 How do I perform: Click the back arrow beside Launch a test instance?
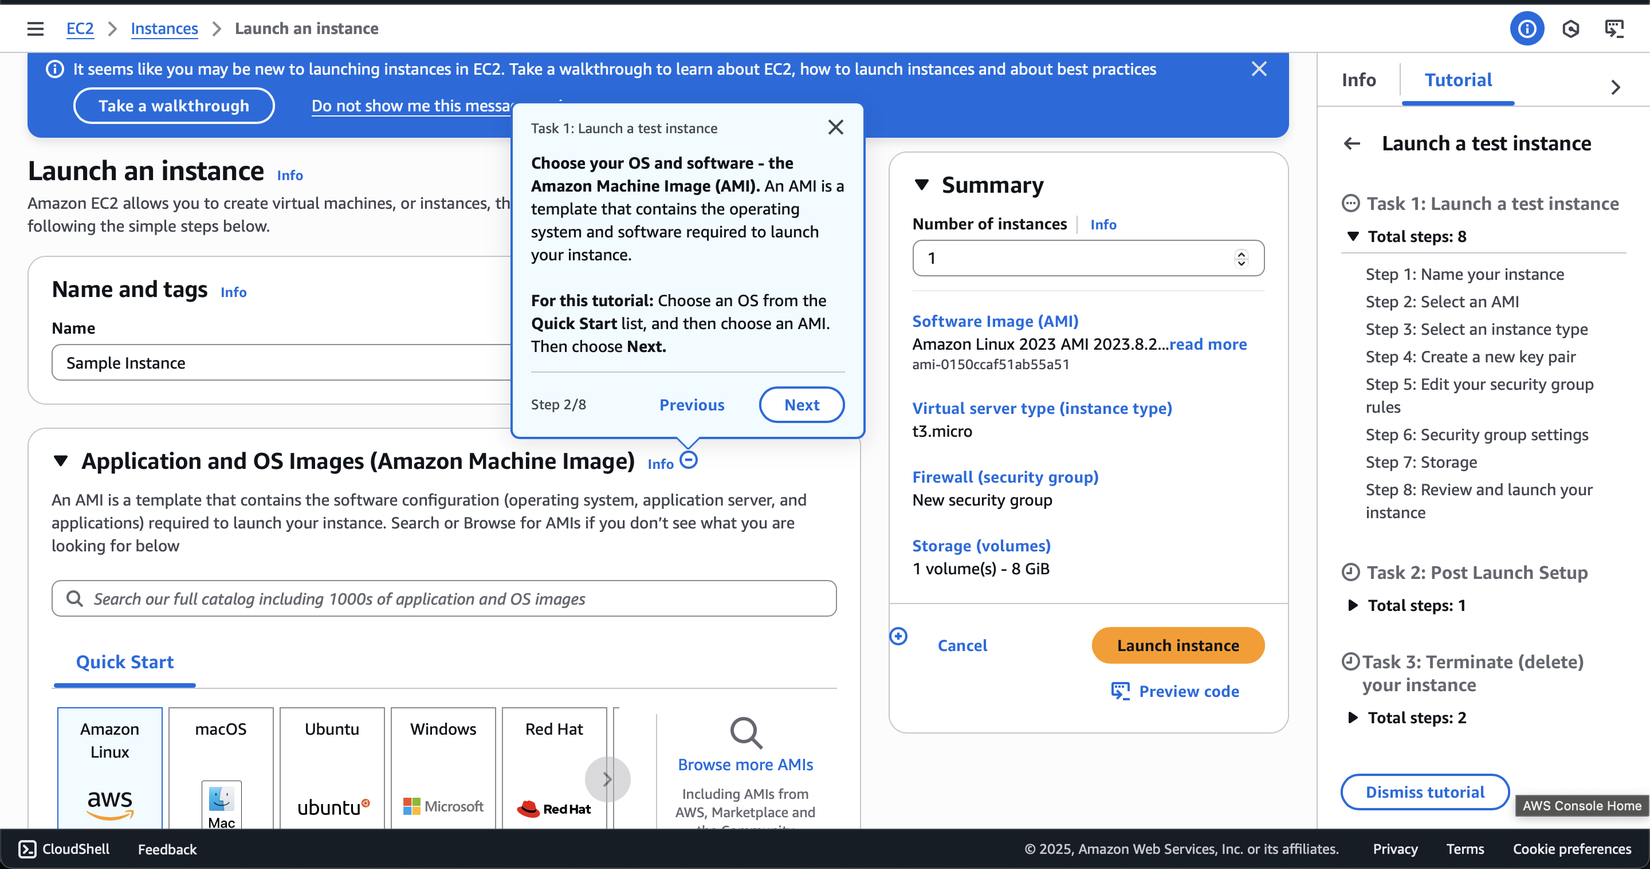1352,144
